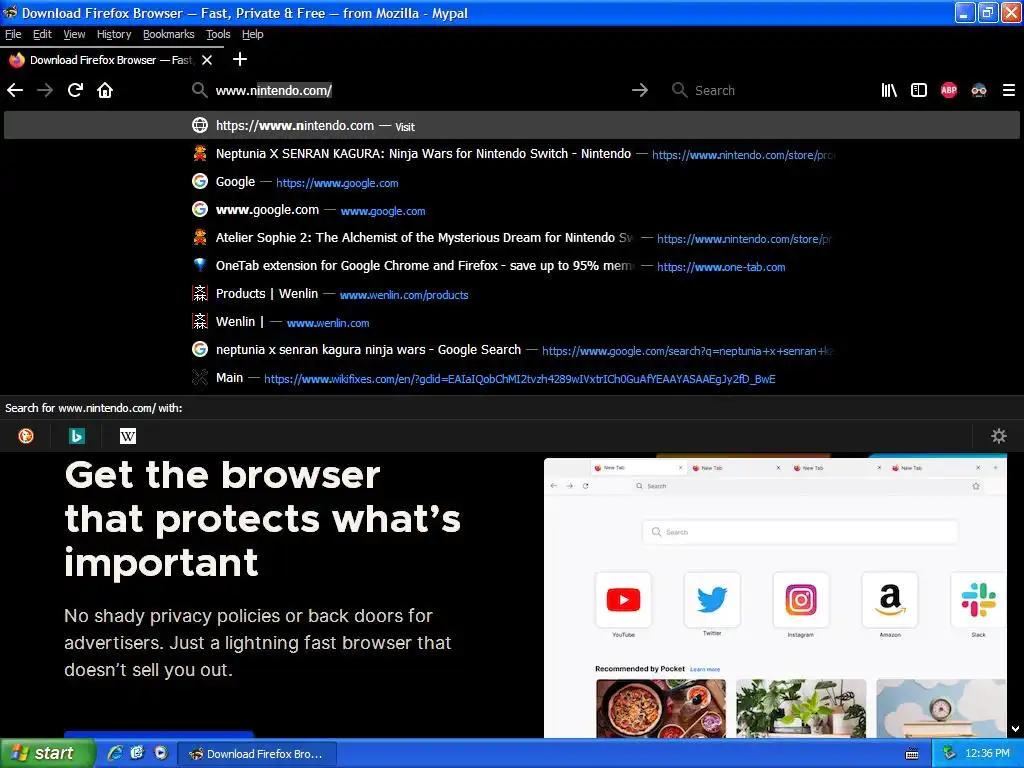Click the Instagram tile in preview
1024x768 pixels.
click(801, 600)
